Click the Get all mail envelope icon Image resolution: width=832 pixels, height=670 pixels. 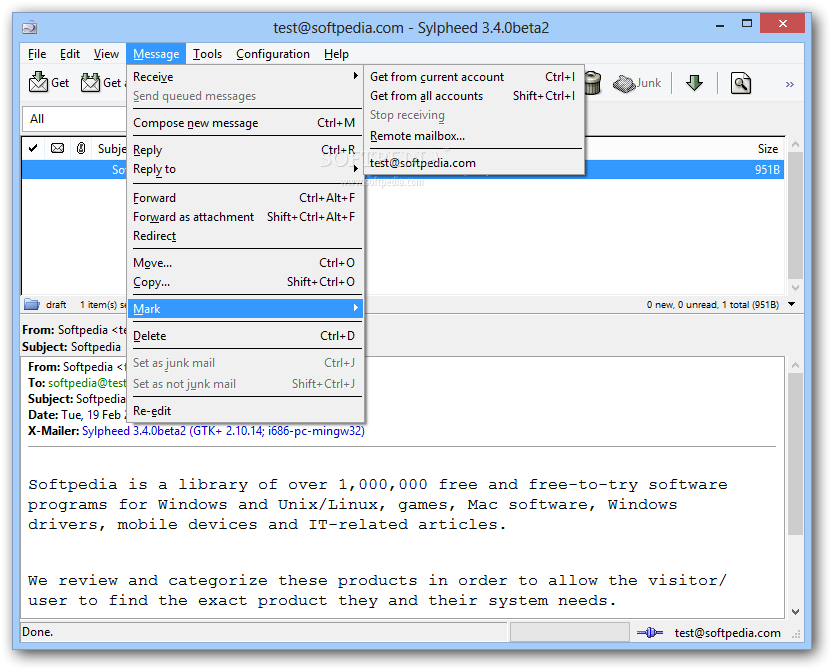click(x=90, y=82)
